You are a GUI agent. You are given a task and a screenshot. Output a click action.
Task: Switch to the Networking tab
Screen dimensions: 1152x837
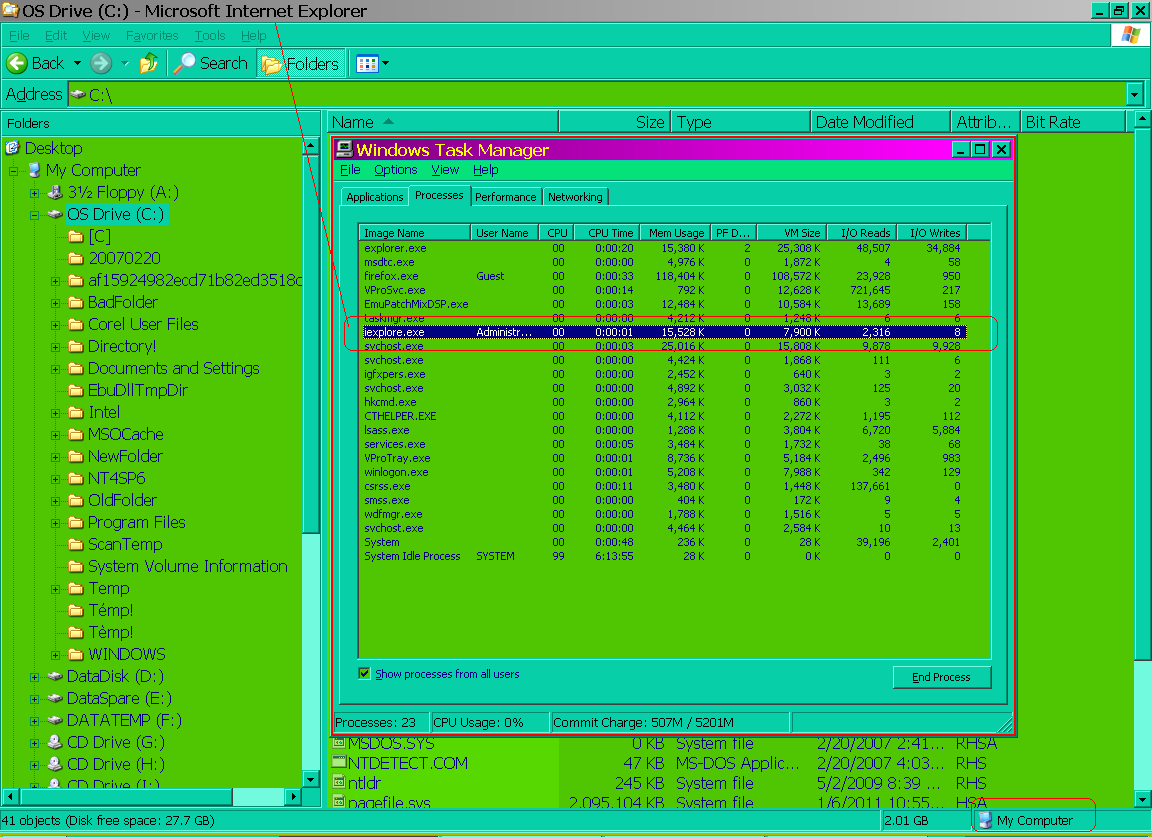575,197
